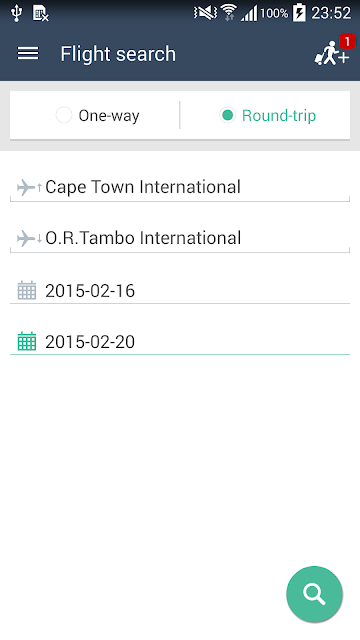This screenshot has width=360, height=640.
Task: Tap the battery status icon
Action: [x=299, y=12]
